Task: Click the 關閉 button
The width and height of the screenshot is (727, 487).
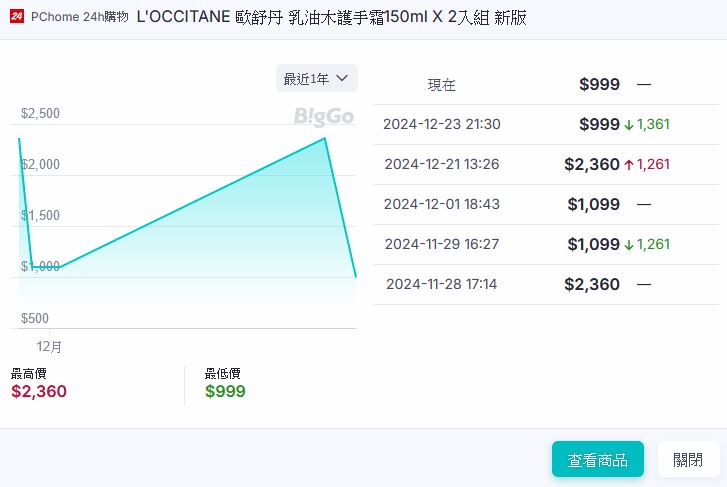Action: click(688, 460)
